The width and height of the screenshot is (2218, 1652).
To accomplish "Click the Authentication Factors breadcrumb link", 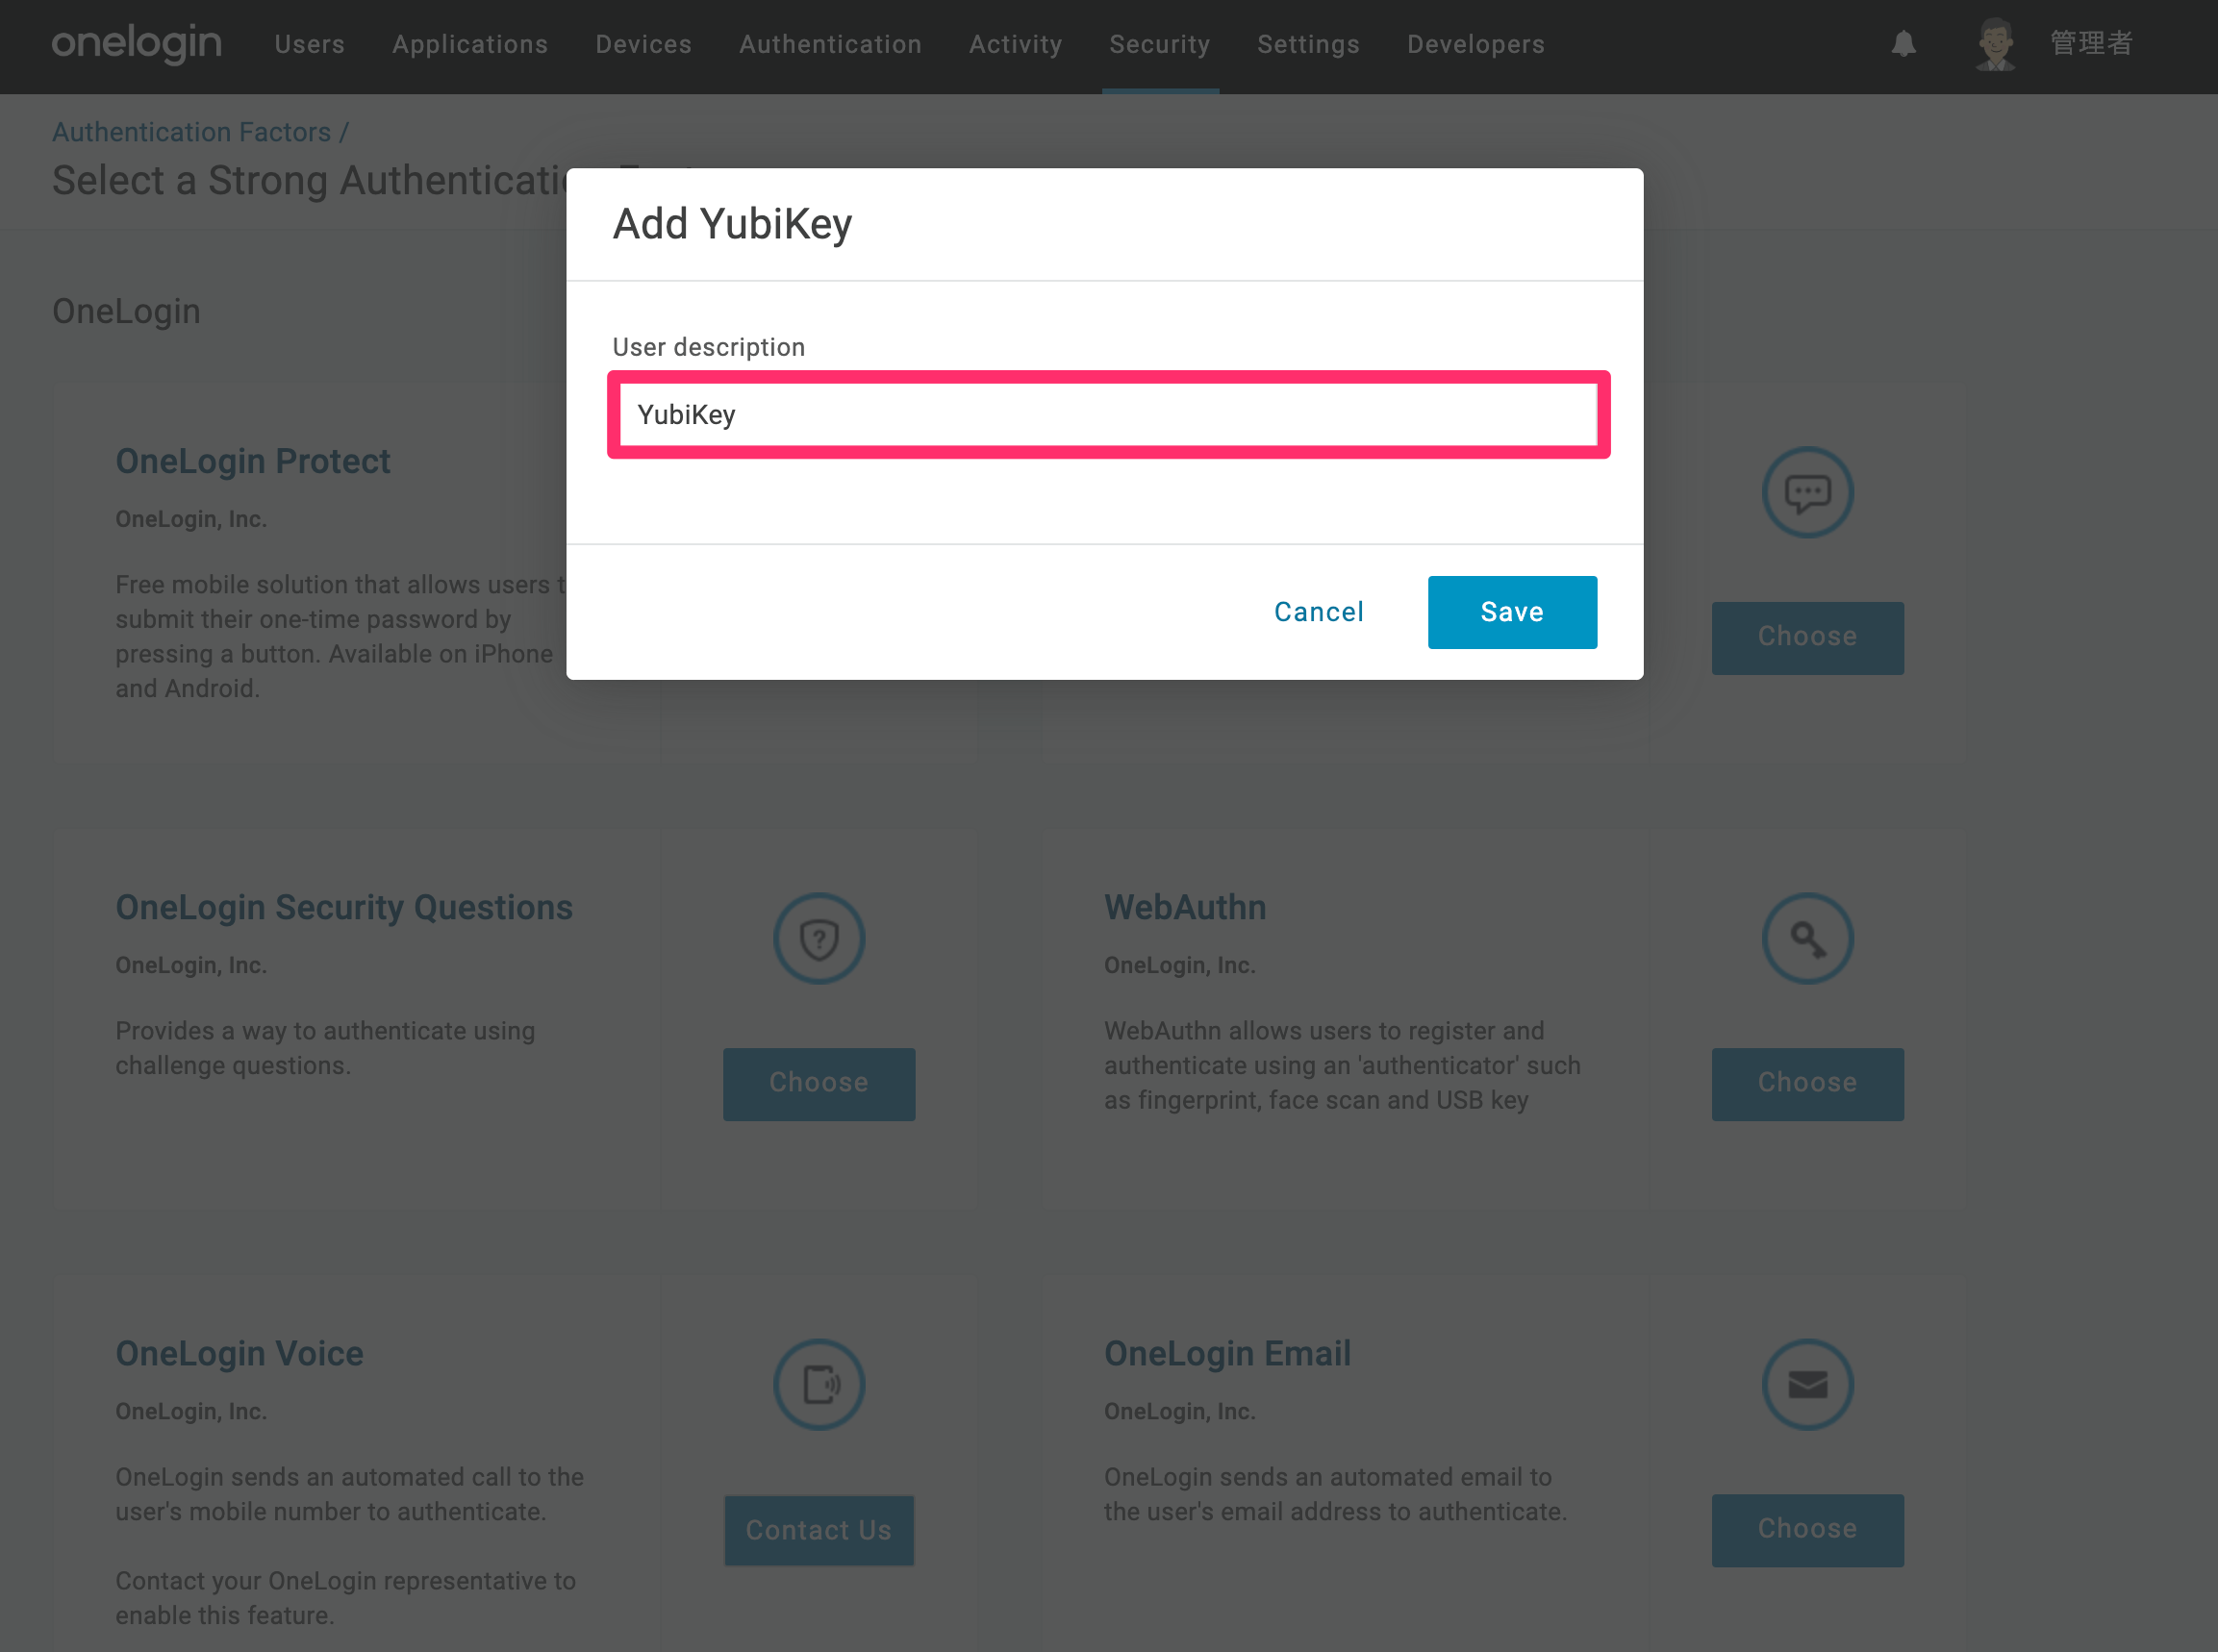I will coord(191,132).
